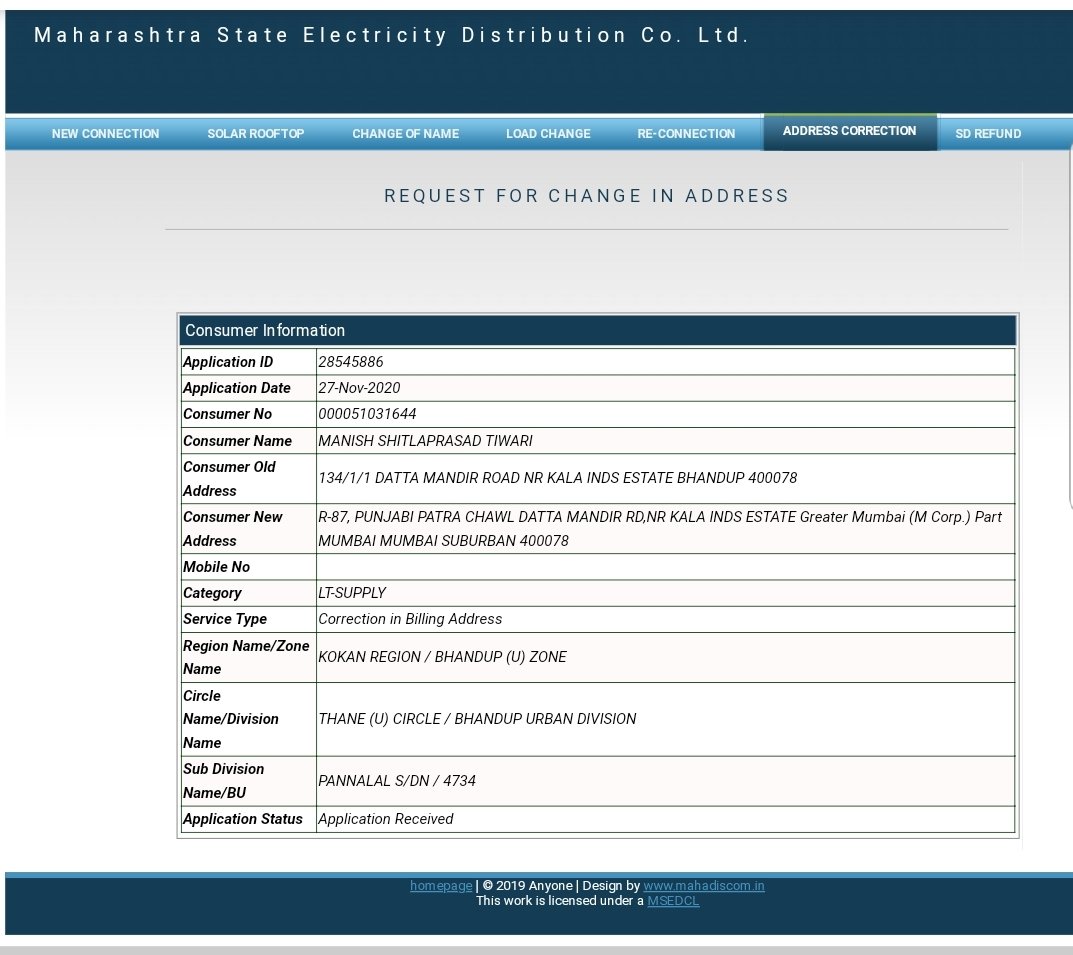
Task: Click the Consumer Old Address label
Action: pos(229,478)
